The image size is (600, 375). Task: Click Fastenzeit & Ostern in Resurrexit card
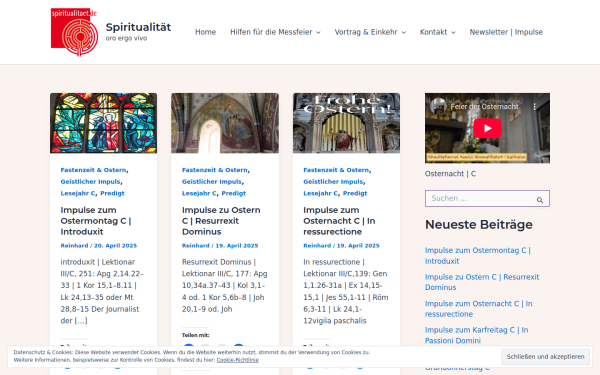tap(215, 170)
